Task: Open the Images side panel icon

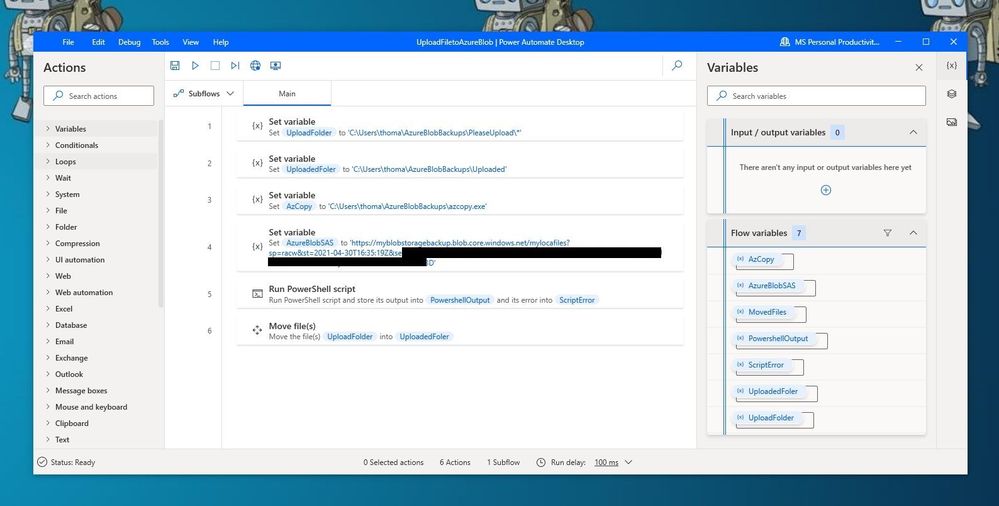Action: 951,122
